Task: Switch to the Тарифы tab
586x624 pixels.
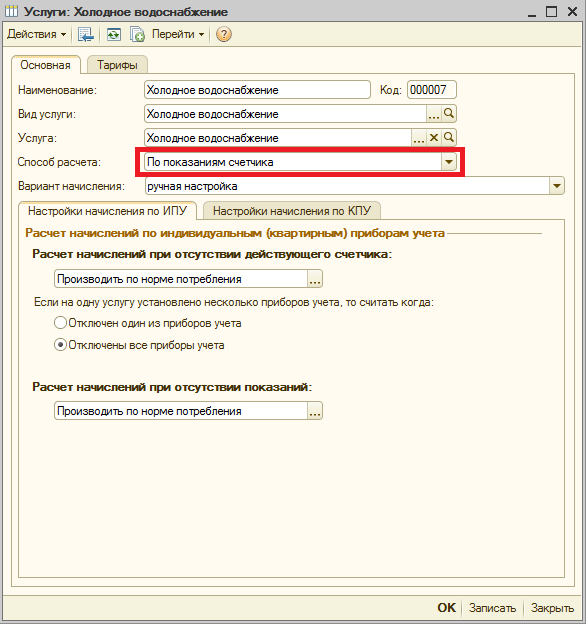Action: click(117, 65)
